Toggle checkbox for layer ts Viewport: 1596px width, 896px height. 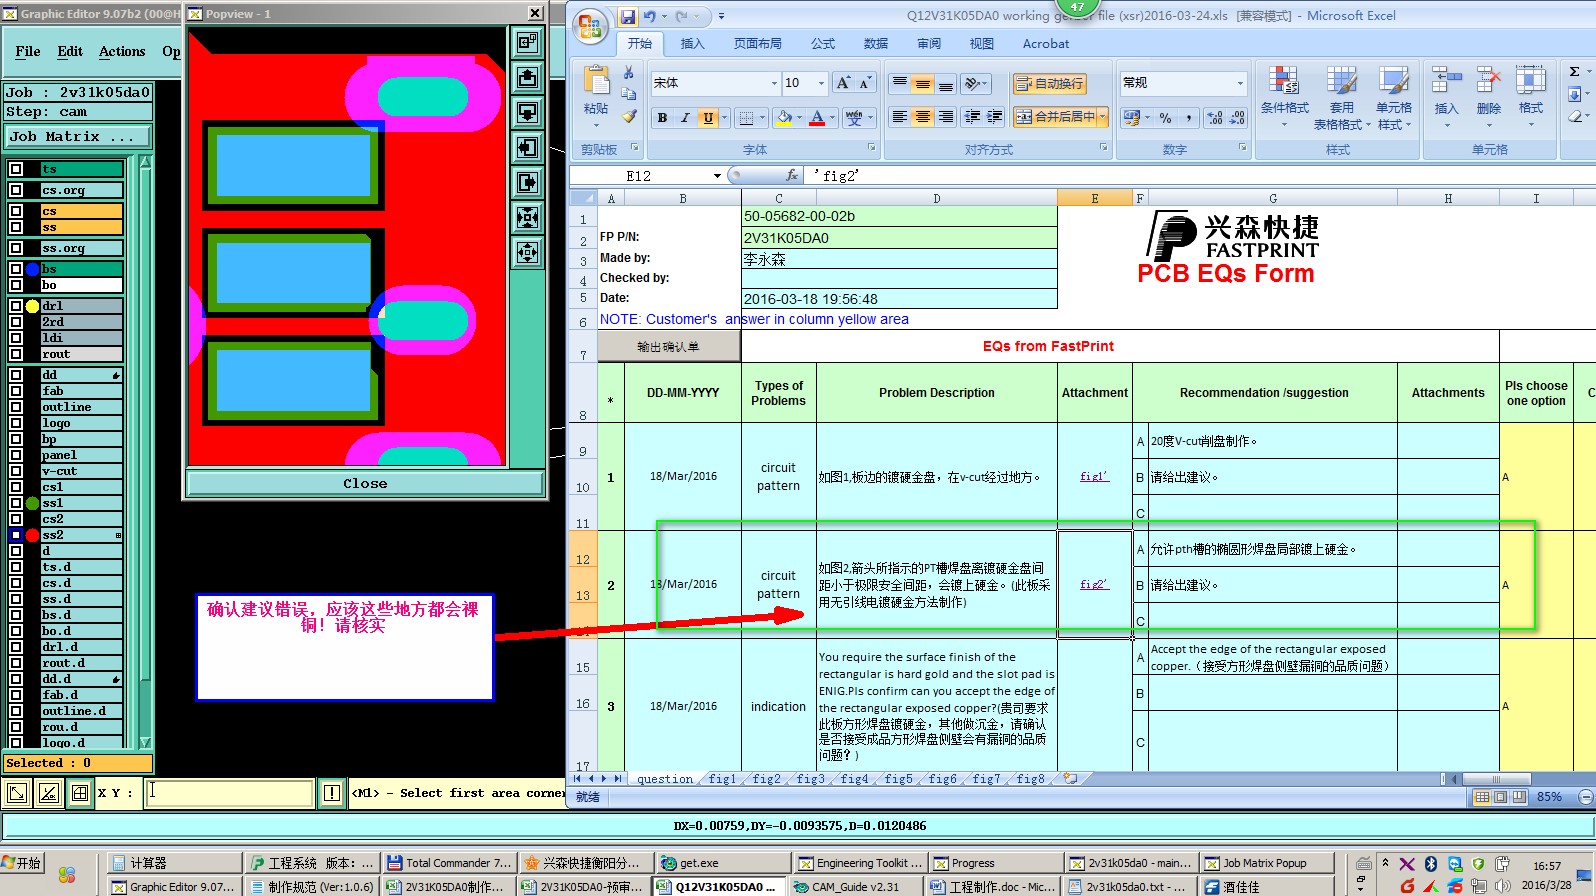click(x=16, y=169)
